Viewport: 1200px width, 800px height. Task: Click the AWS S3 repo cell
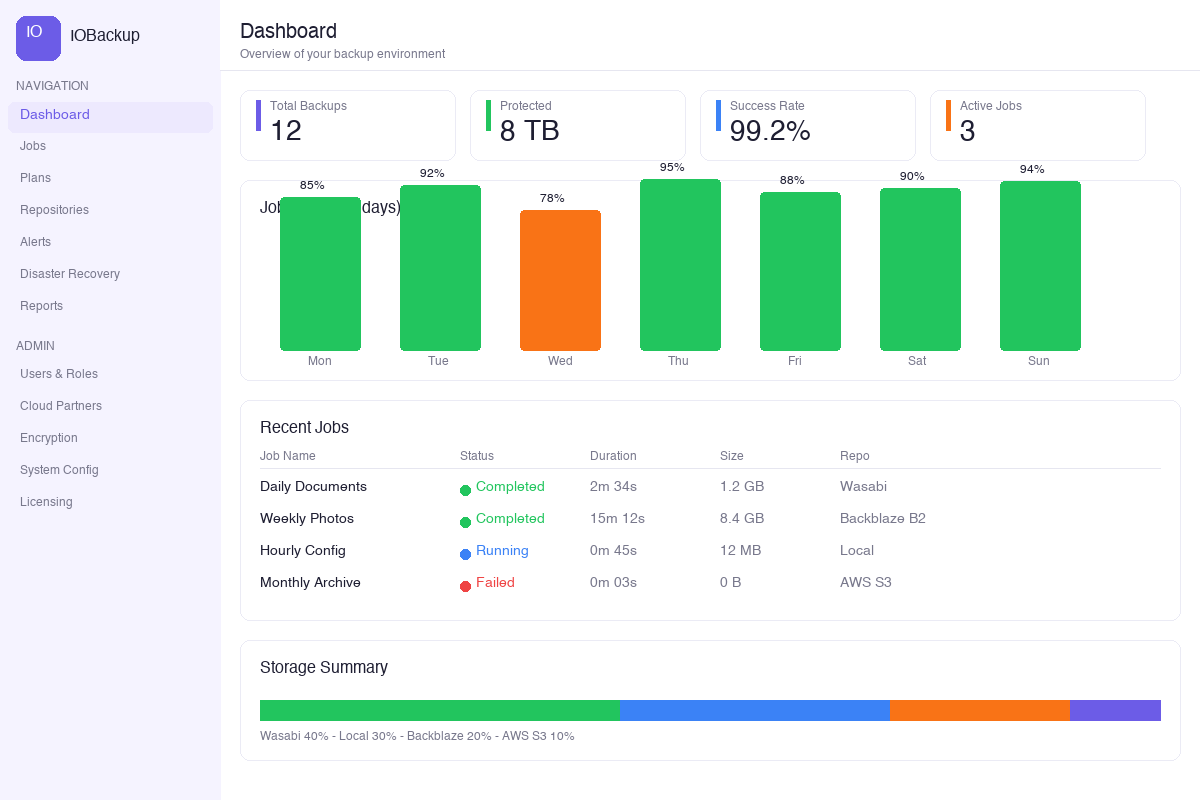coord(866,583)
